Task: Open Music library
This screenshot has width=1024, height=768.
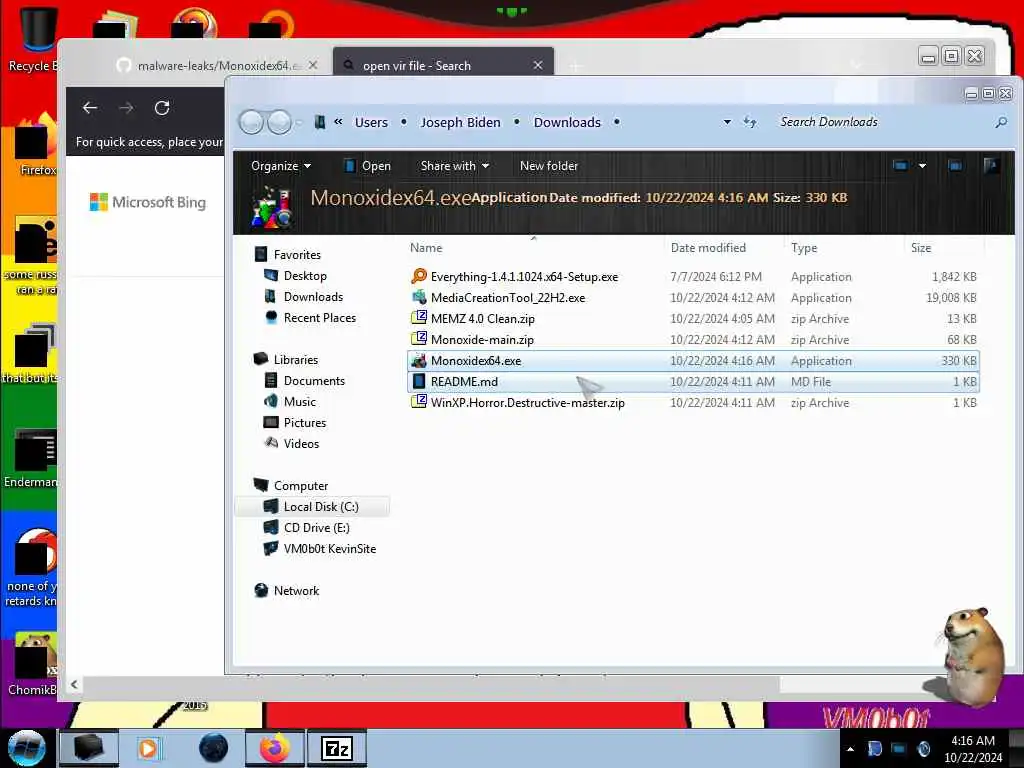Action: 299,402
